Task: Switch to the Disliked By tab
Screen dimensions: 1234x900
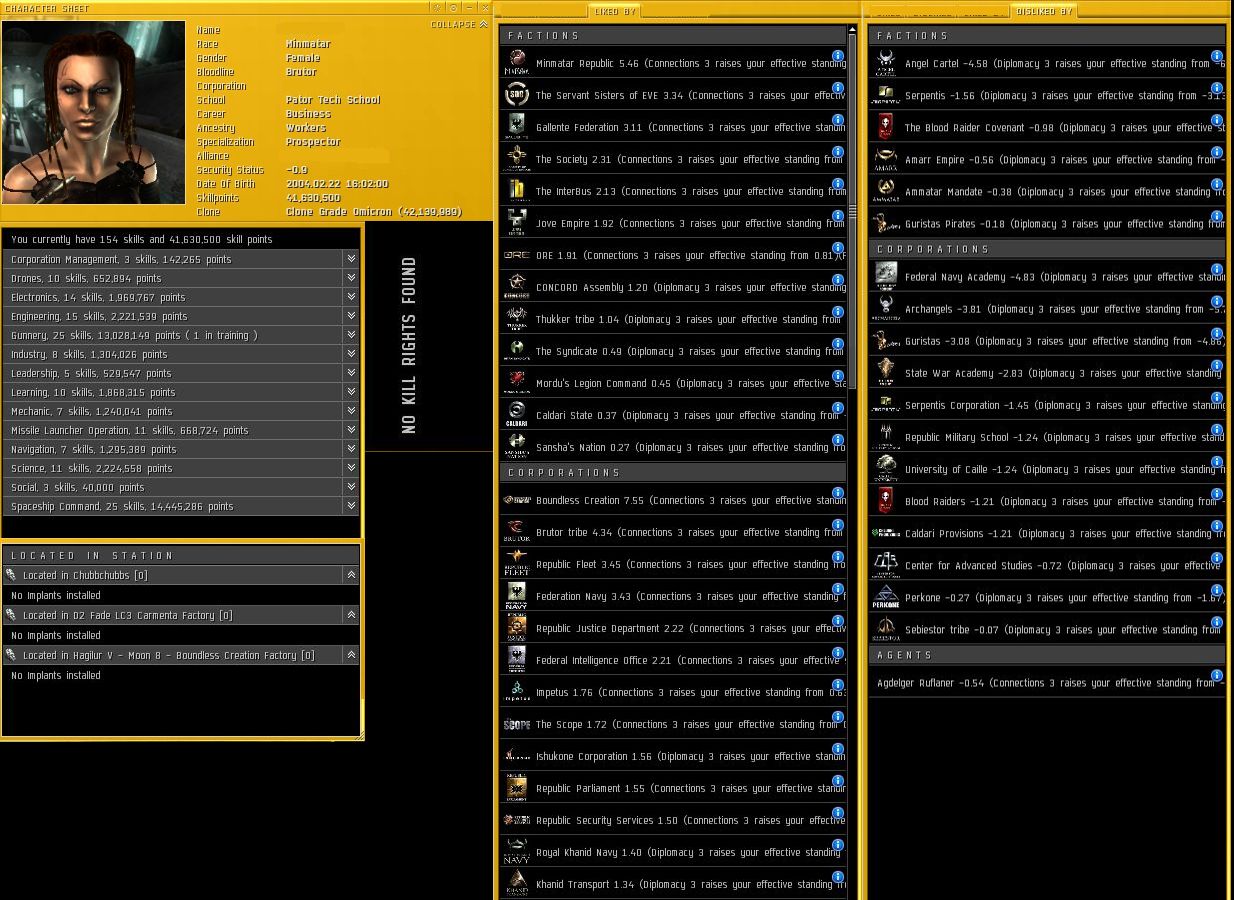Action: point(1043,11)
